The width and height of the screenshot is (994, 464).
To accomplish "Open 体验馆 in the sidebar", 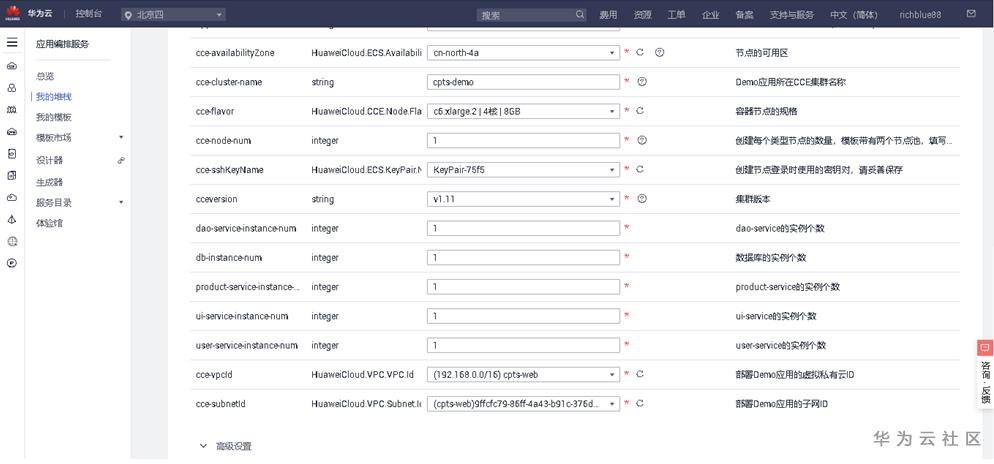I will [x=49, y=223].
